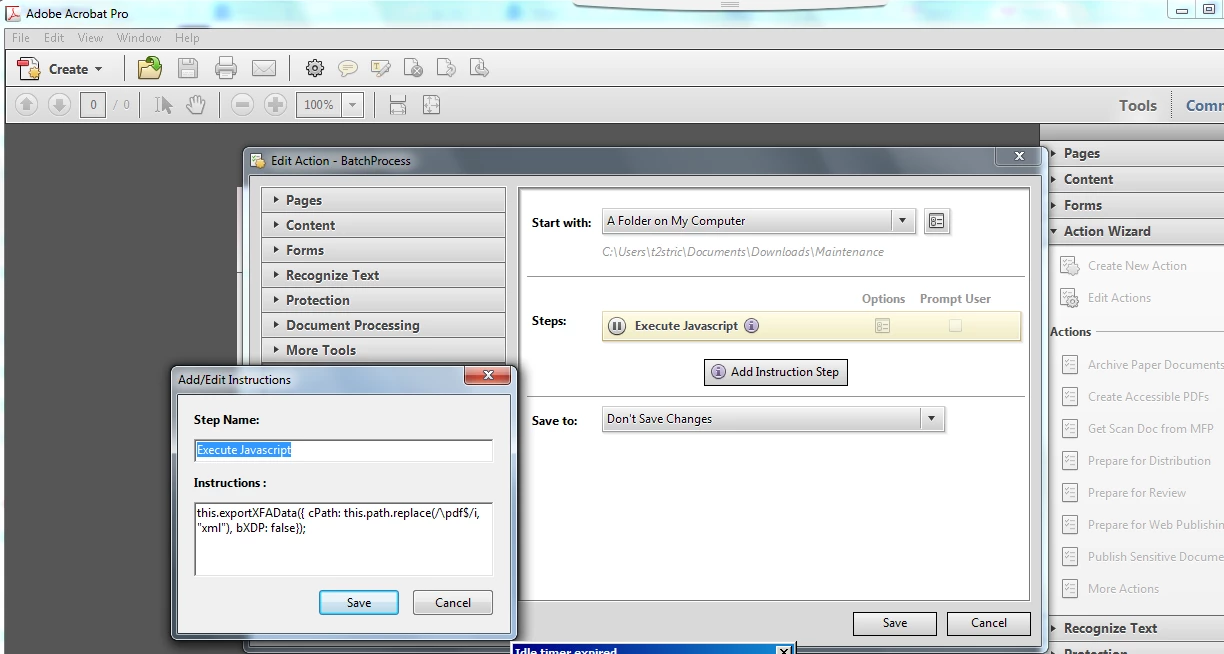Click the Save floppy disk icon
Viewport: 1224px width, 654px height.
pyautogui.click(x=188, y=68)
